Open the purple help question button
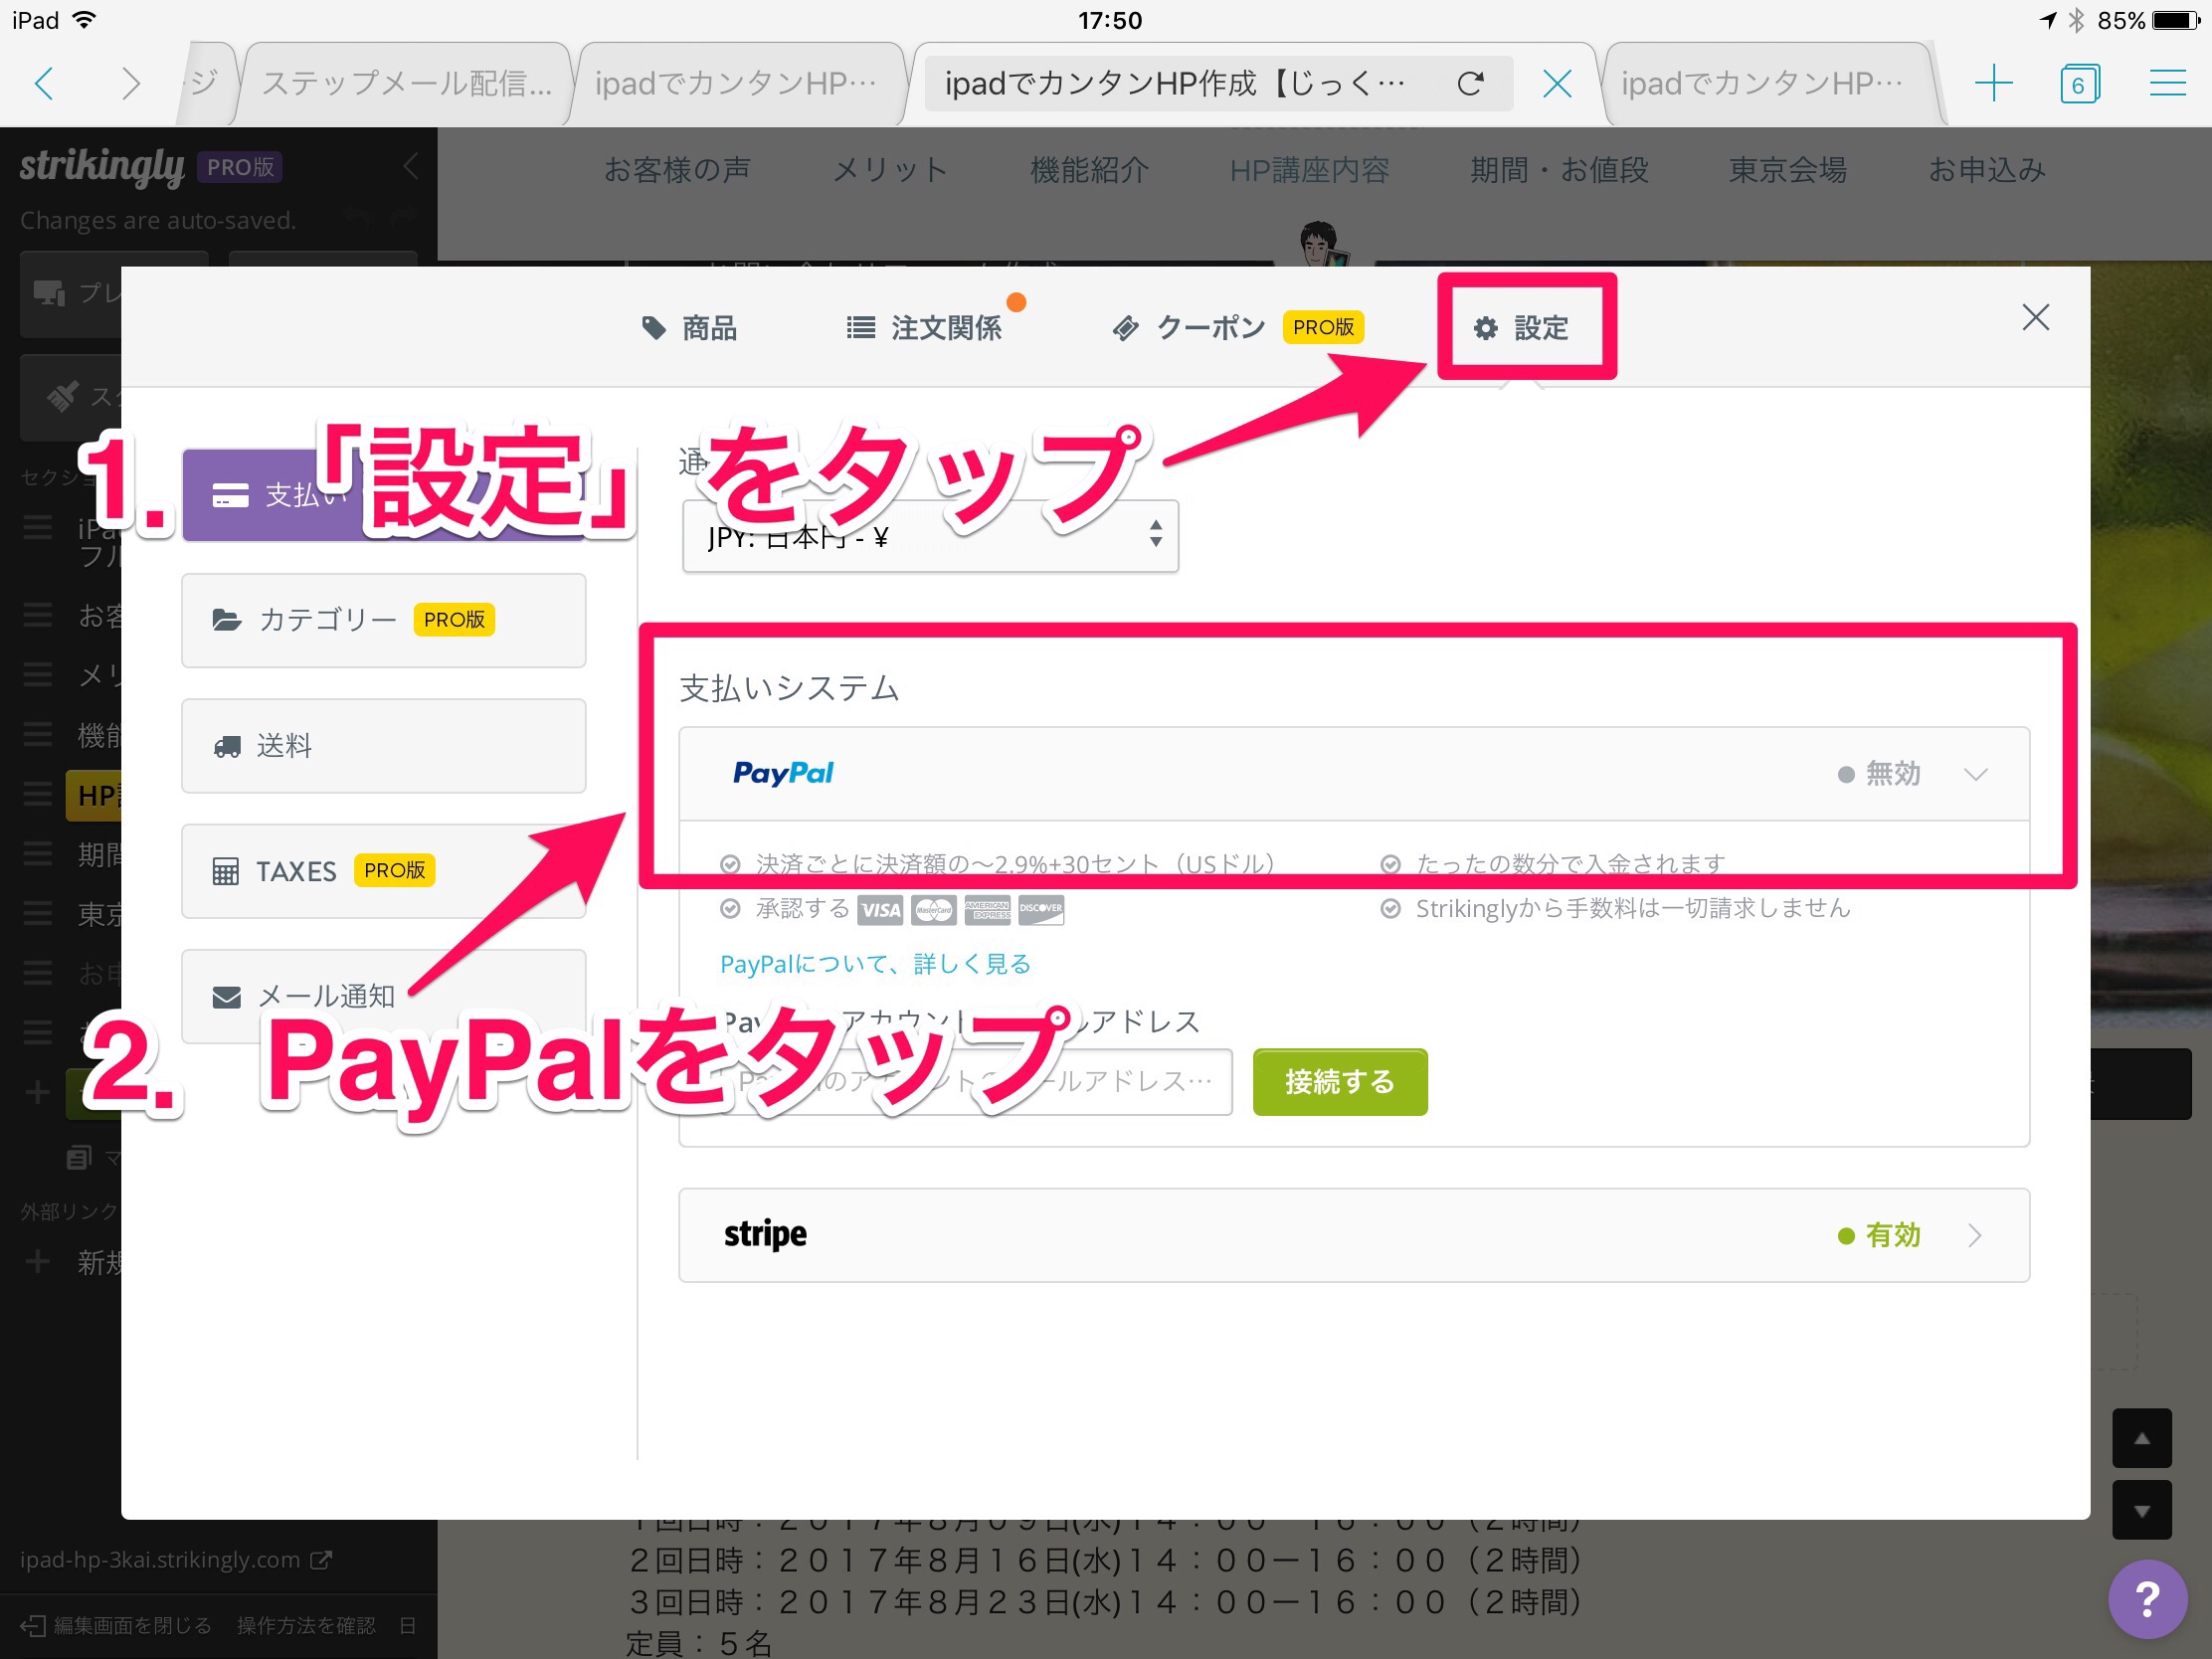This screenshot has width=2212, height=1659. tap(2147, 1598)
